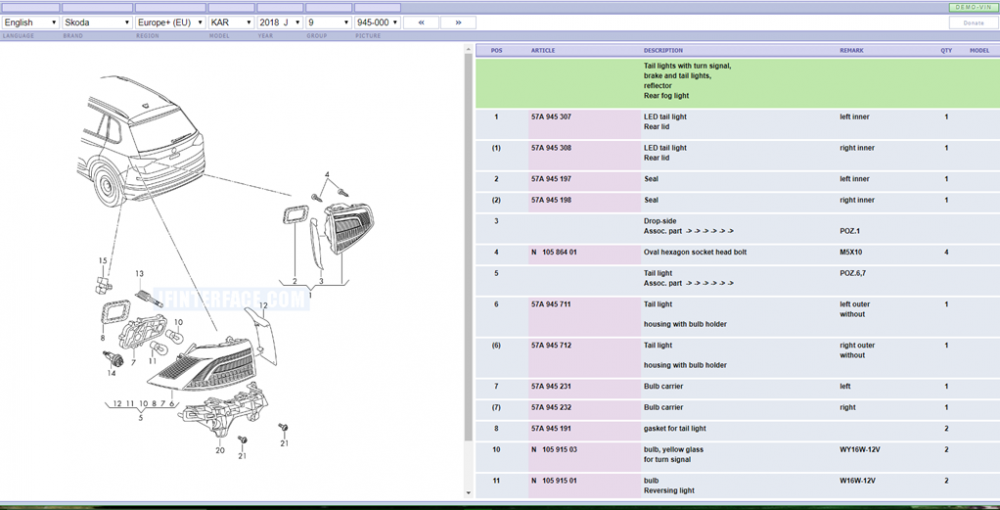This screenshot has width=1000, height=510.
Task: Open the Brand dropdown showing Skoda
Action: 96,22
